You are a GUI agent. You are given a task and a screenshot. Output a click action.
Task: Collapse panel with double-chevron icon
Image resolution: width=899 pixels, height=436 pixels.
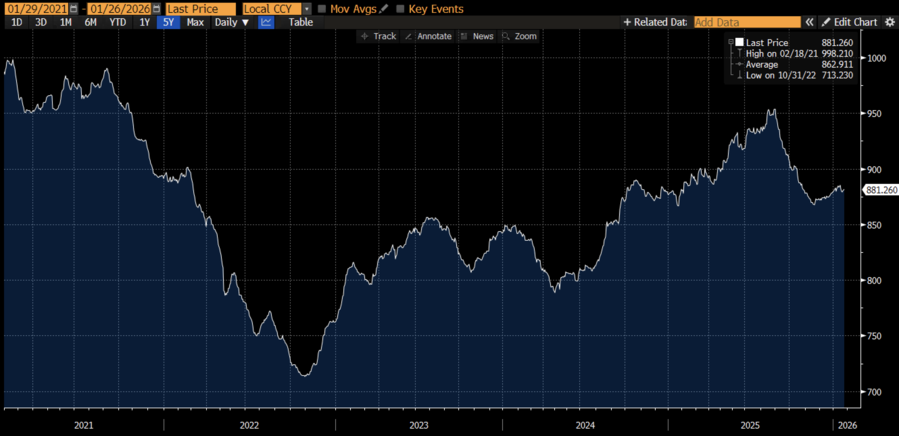coord(811,22)
